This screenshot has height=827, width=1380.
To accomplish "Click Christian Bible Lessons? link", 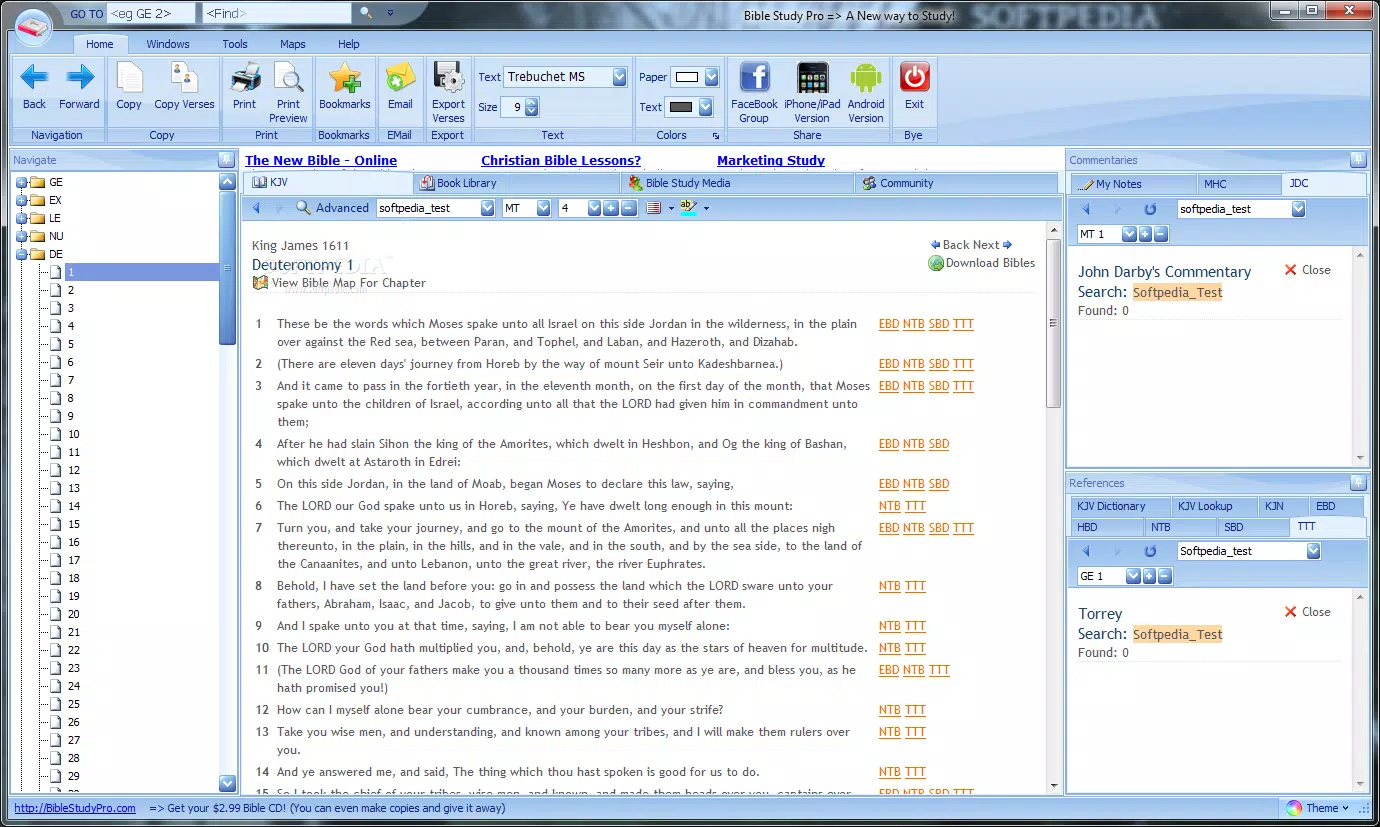I will [x=561, y=160].
